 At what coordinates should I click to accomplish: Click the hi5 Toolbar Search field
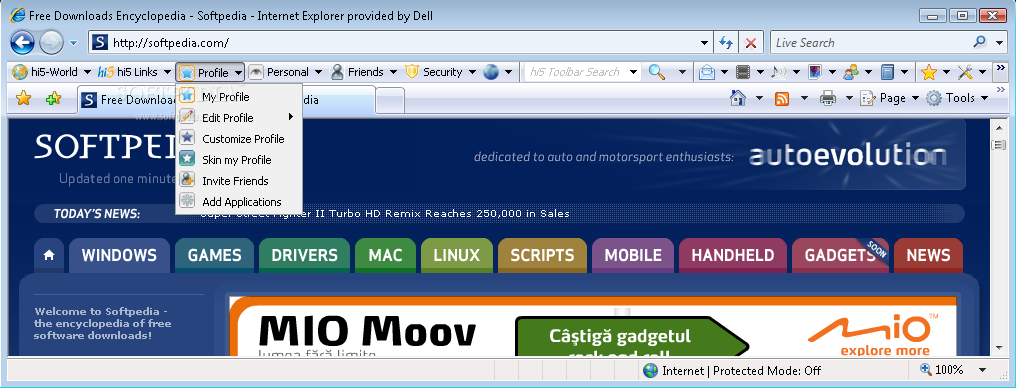pos(576,72)
